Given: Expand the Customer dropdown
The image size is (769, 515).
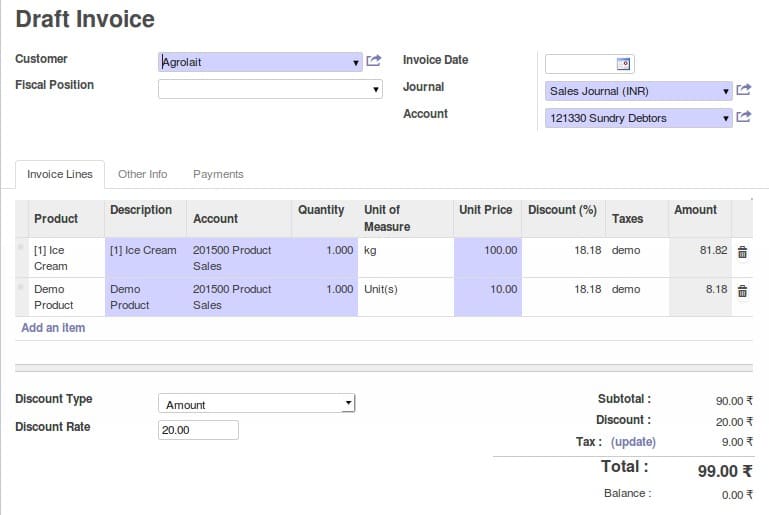Looking at the screenshot, I should [356, 63].
